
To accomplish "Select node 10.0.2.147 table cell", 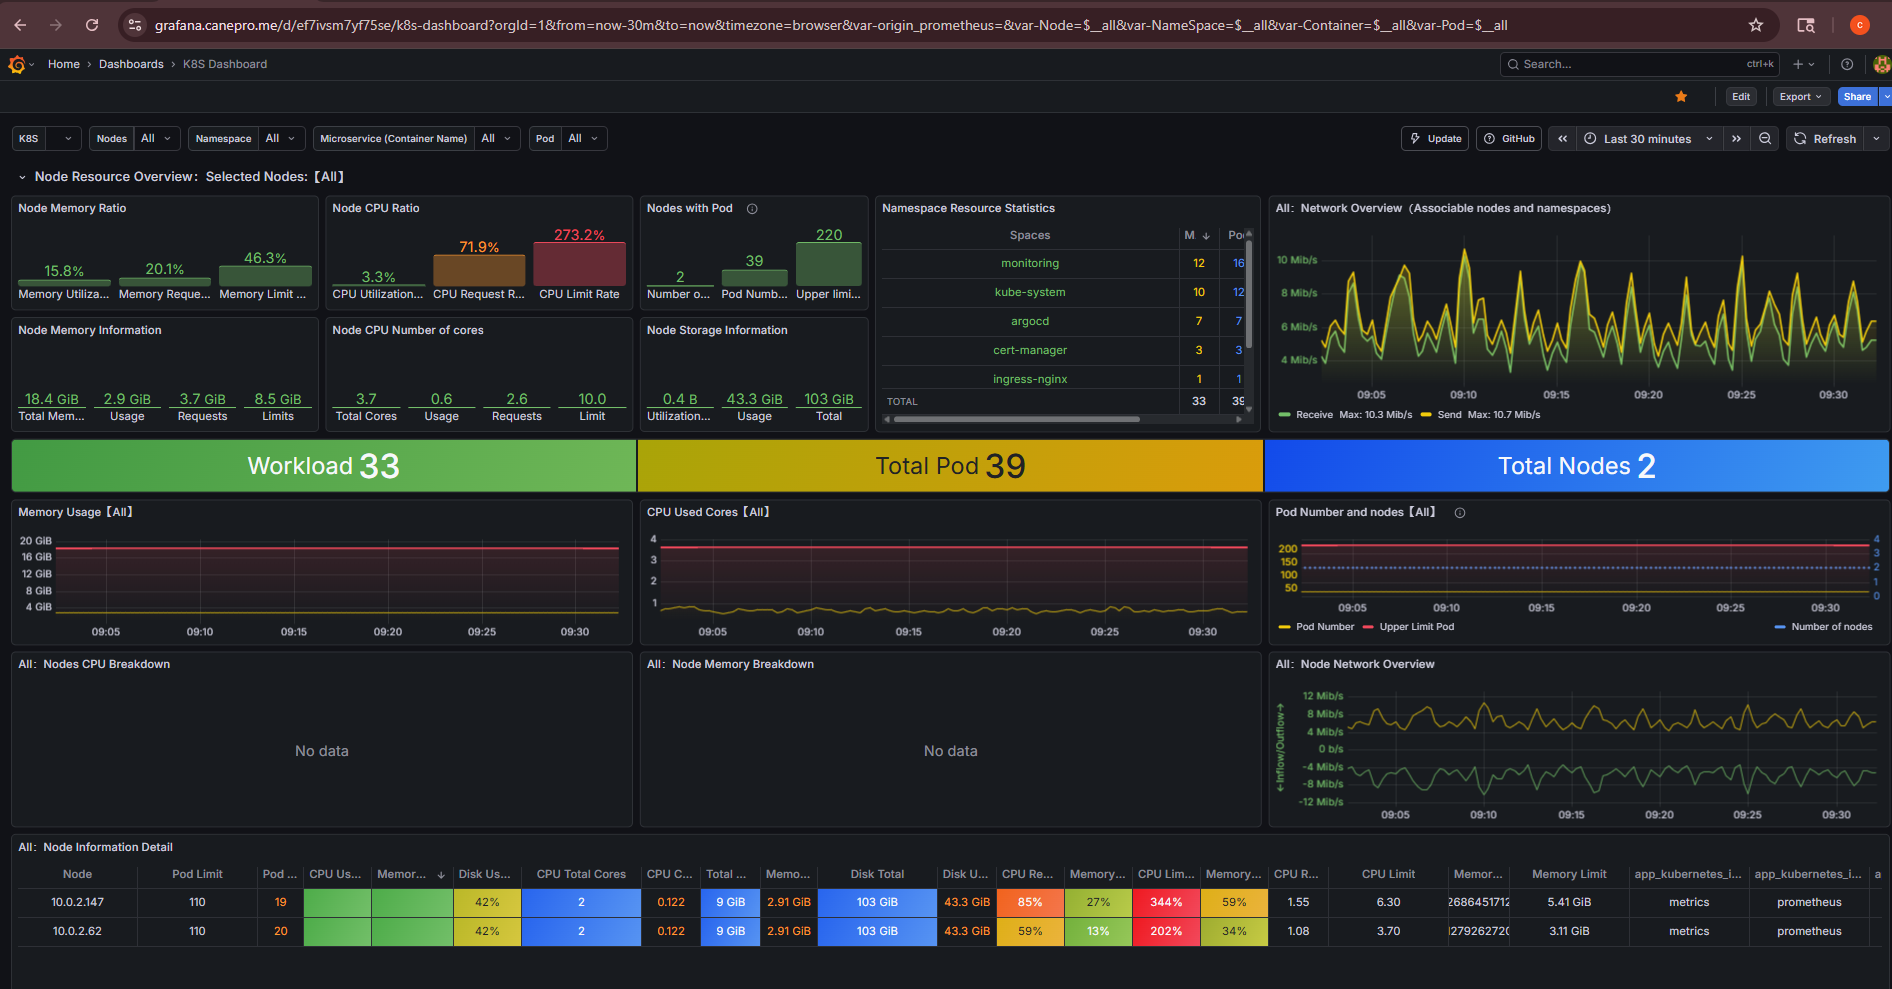I will coord(77,903).
